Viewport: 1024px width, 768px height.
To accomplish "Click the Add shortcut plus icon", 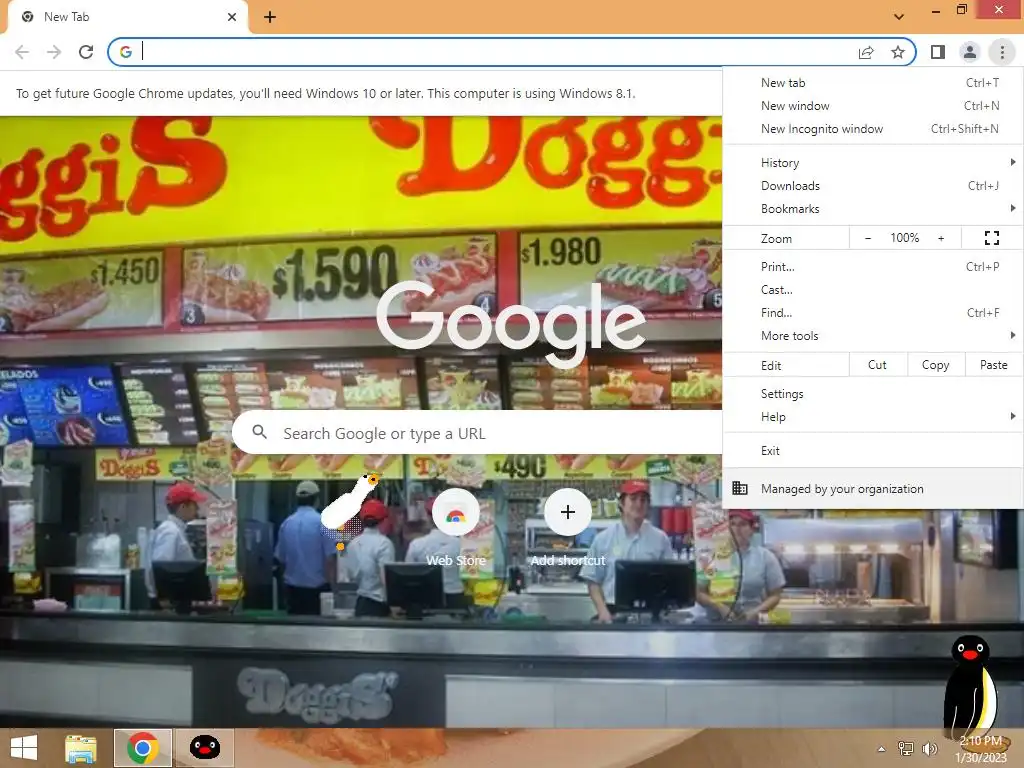I will pyautogui.click(x=568, y=513).
